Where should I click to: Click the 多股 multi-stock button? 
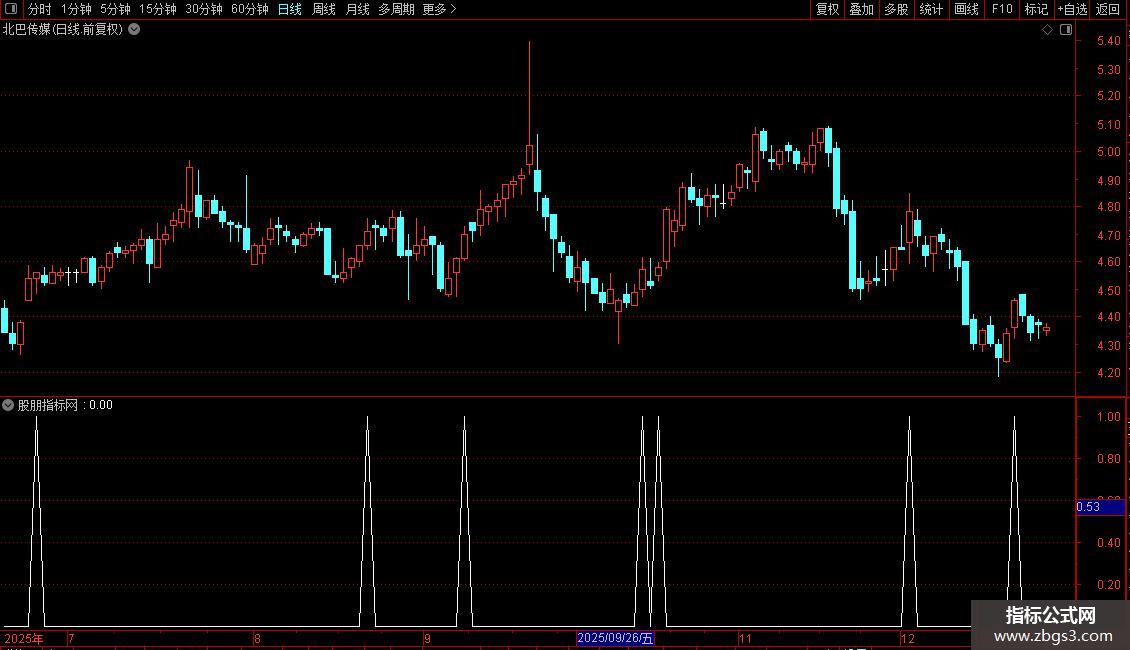point(896,9)
